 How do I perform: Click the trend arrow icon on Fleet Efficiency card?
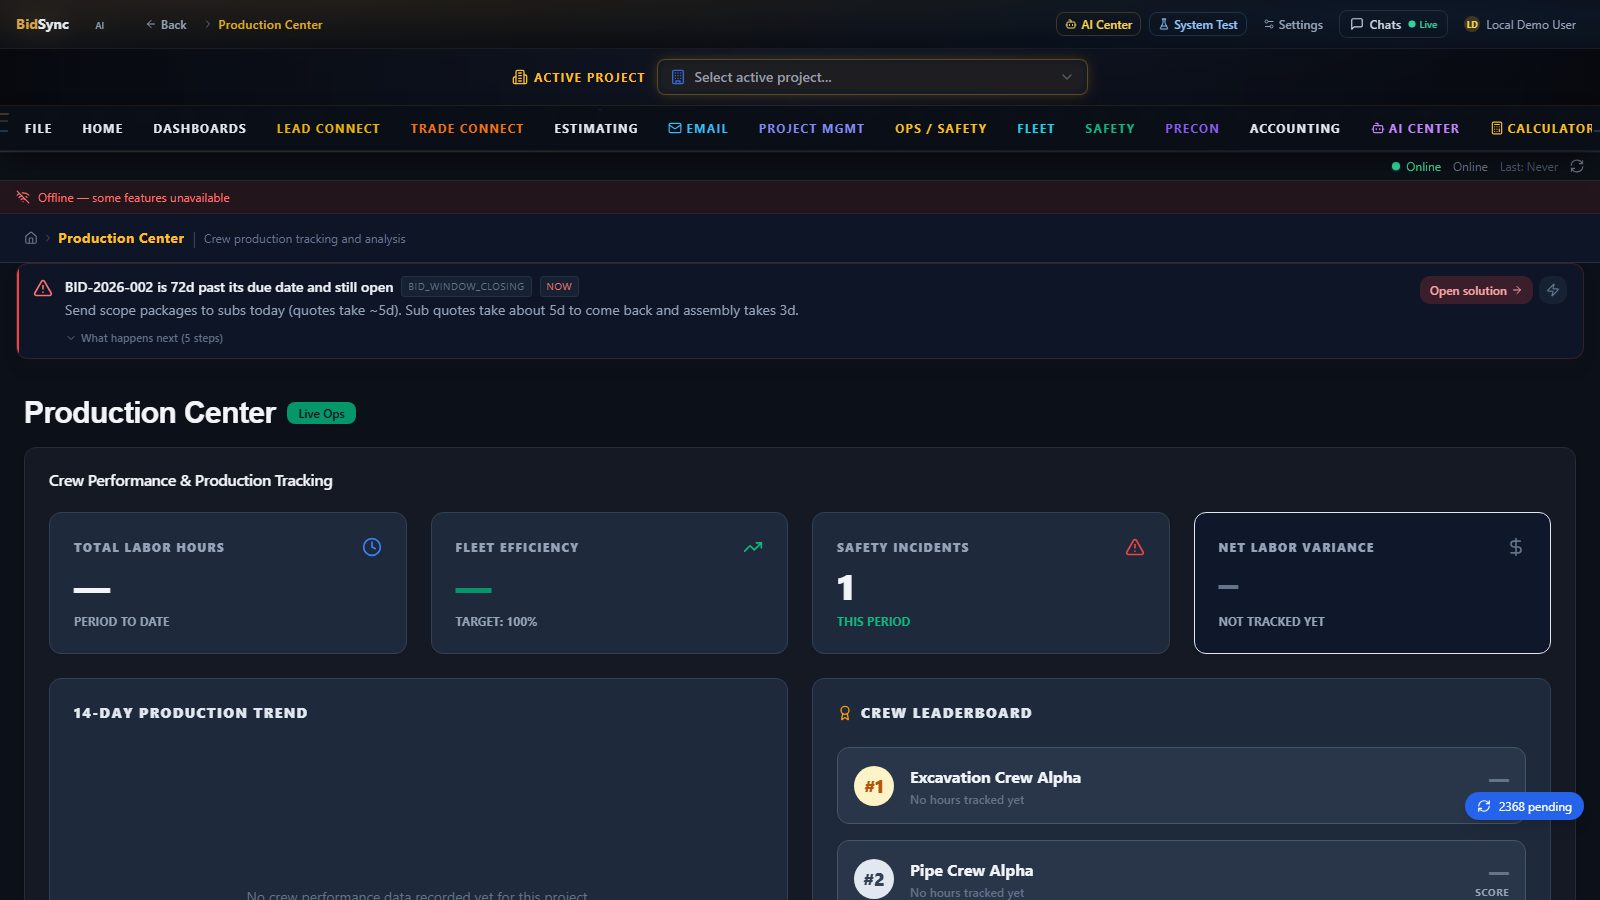click(753, 547)
